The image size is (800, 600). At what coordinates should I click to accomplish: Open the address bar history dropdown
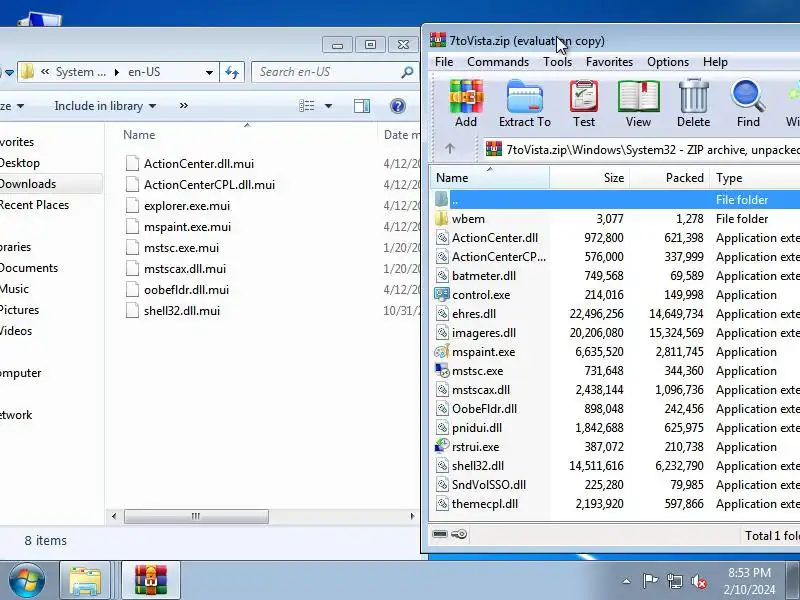[209, 72]
